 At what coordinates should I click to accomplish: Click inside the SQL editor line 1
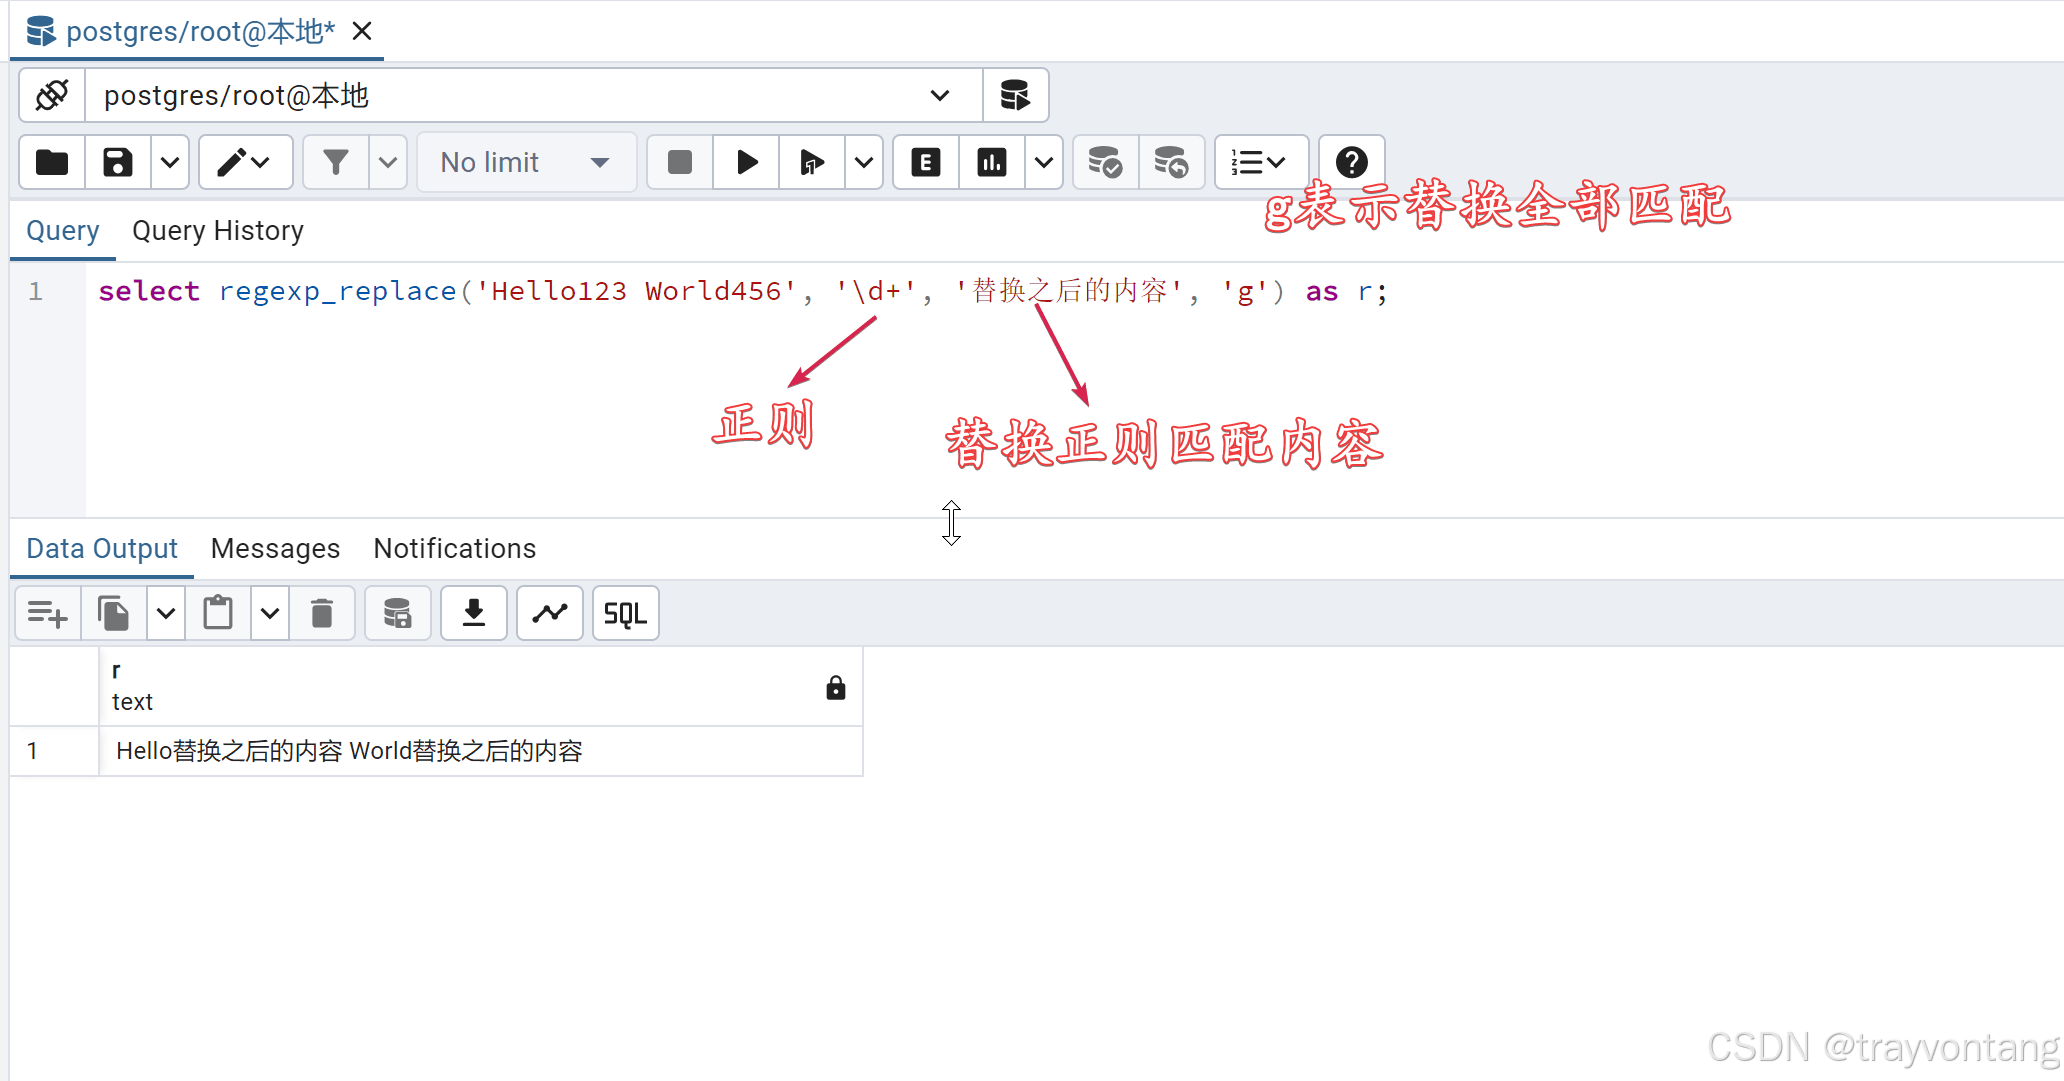point(742,291)
